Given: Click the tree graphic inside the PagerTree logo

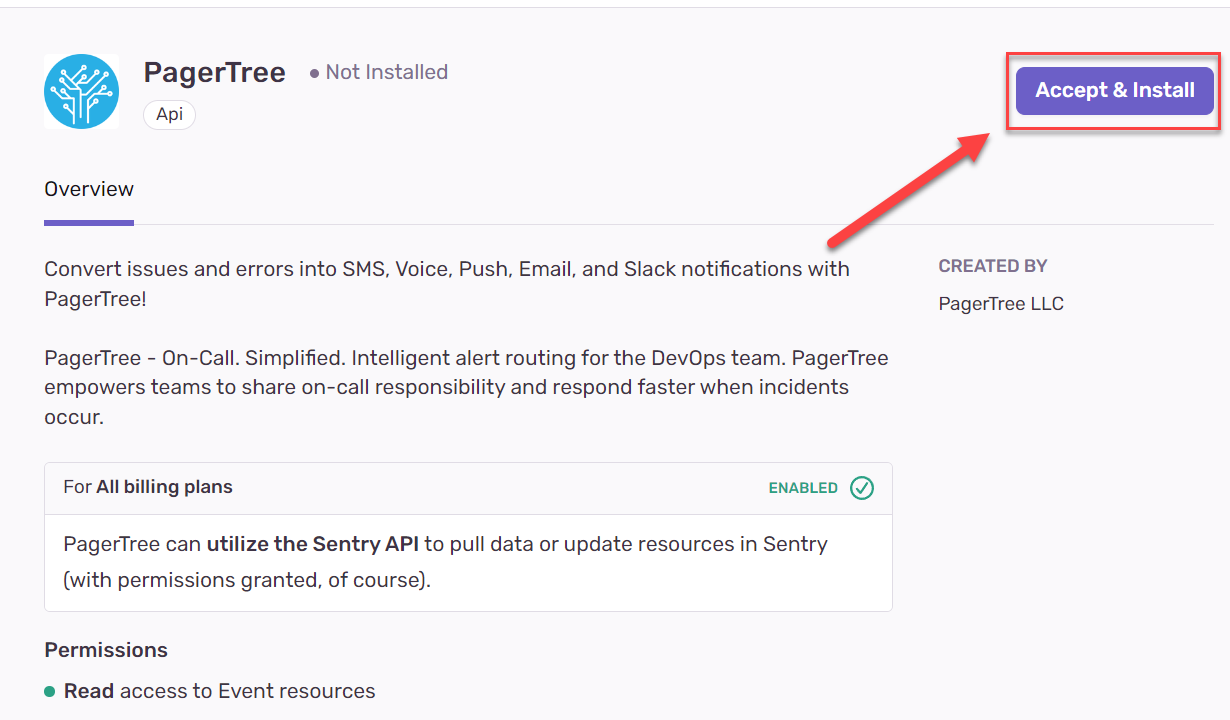Looking at the screenshot, I should click(x=81, y=91).
